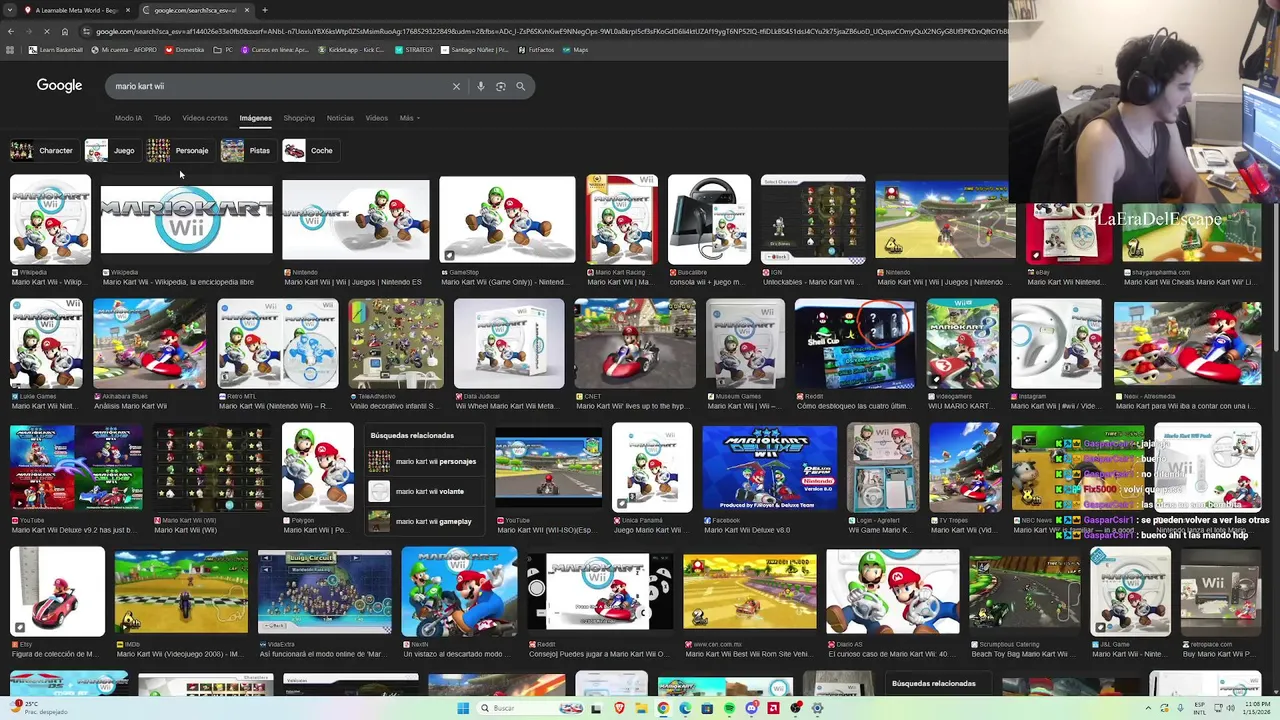Submit search with magnifier icon
Viewport: 1280px width, 720px height.
pyautogui.click(x=520, y=86)
